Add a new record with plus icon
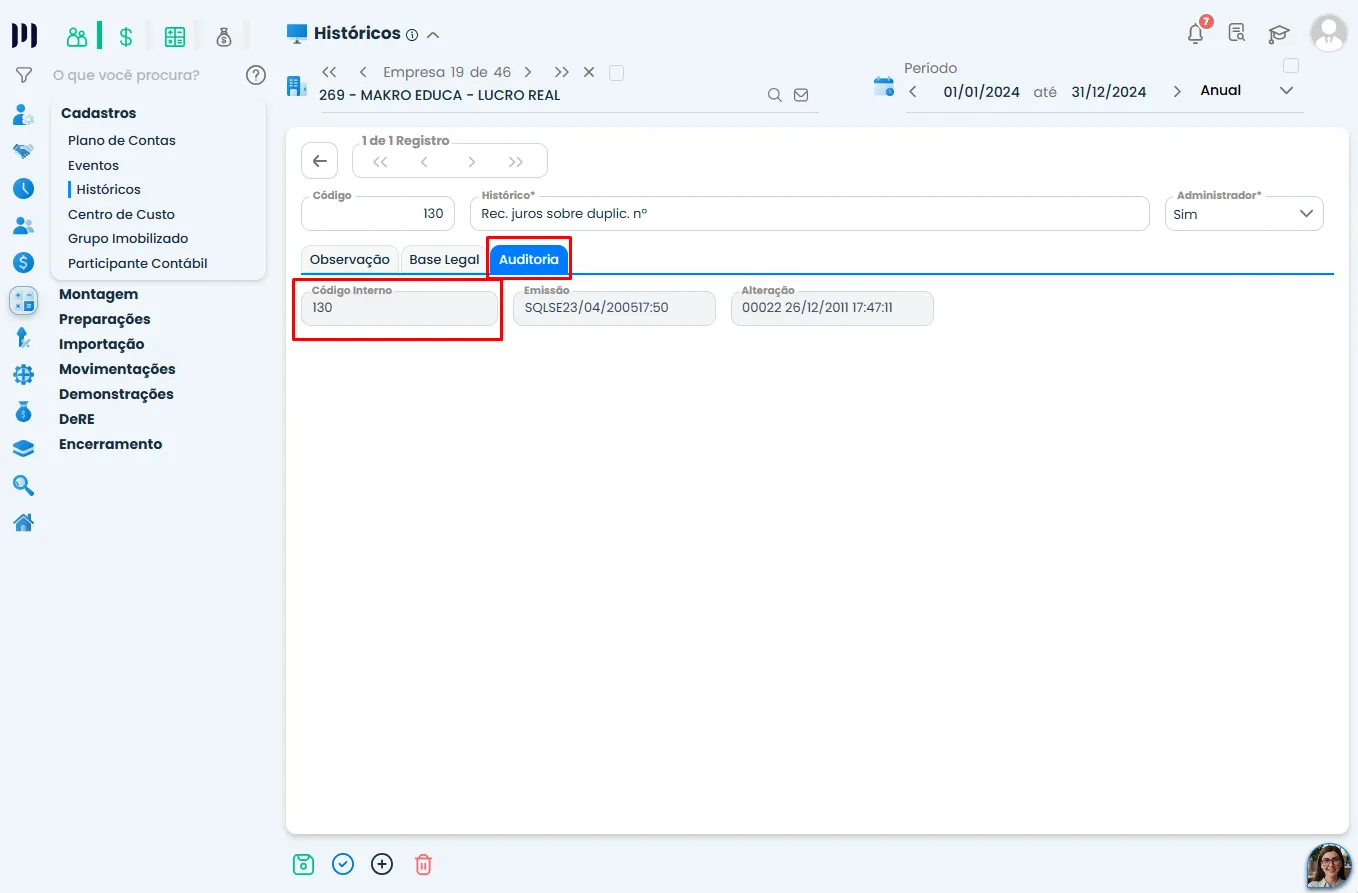The image size is (1358, 893). [x=382, y=864]
